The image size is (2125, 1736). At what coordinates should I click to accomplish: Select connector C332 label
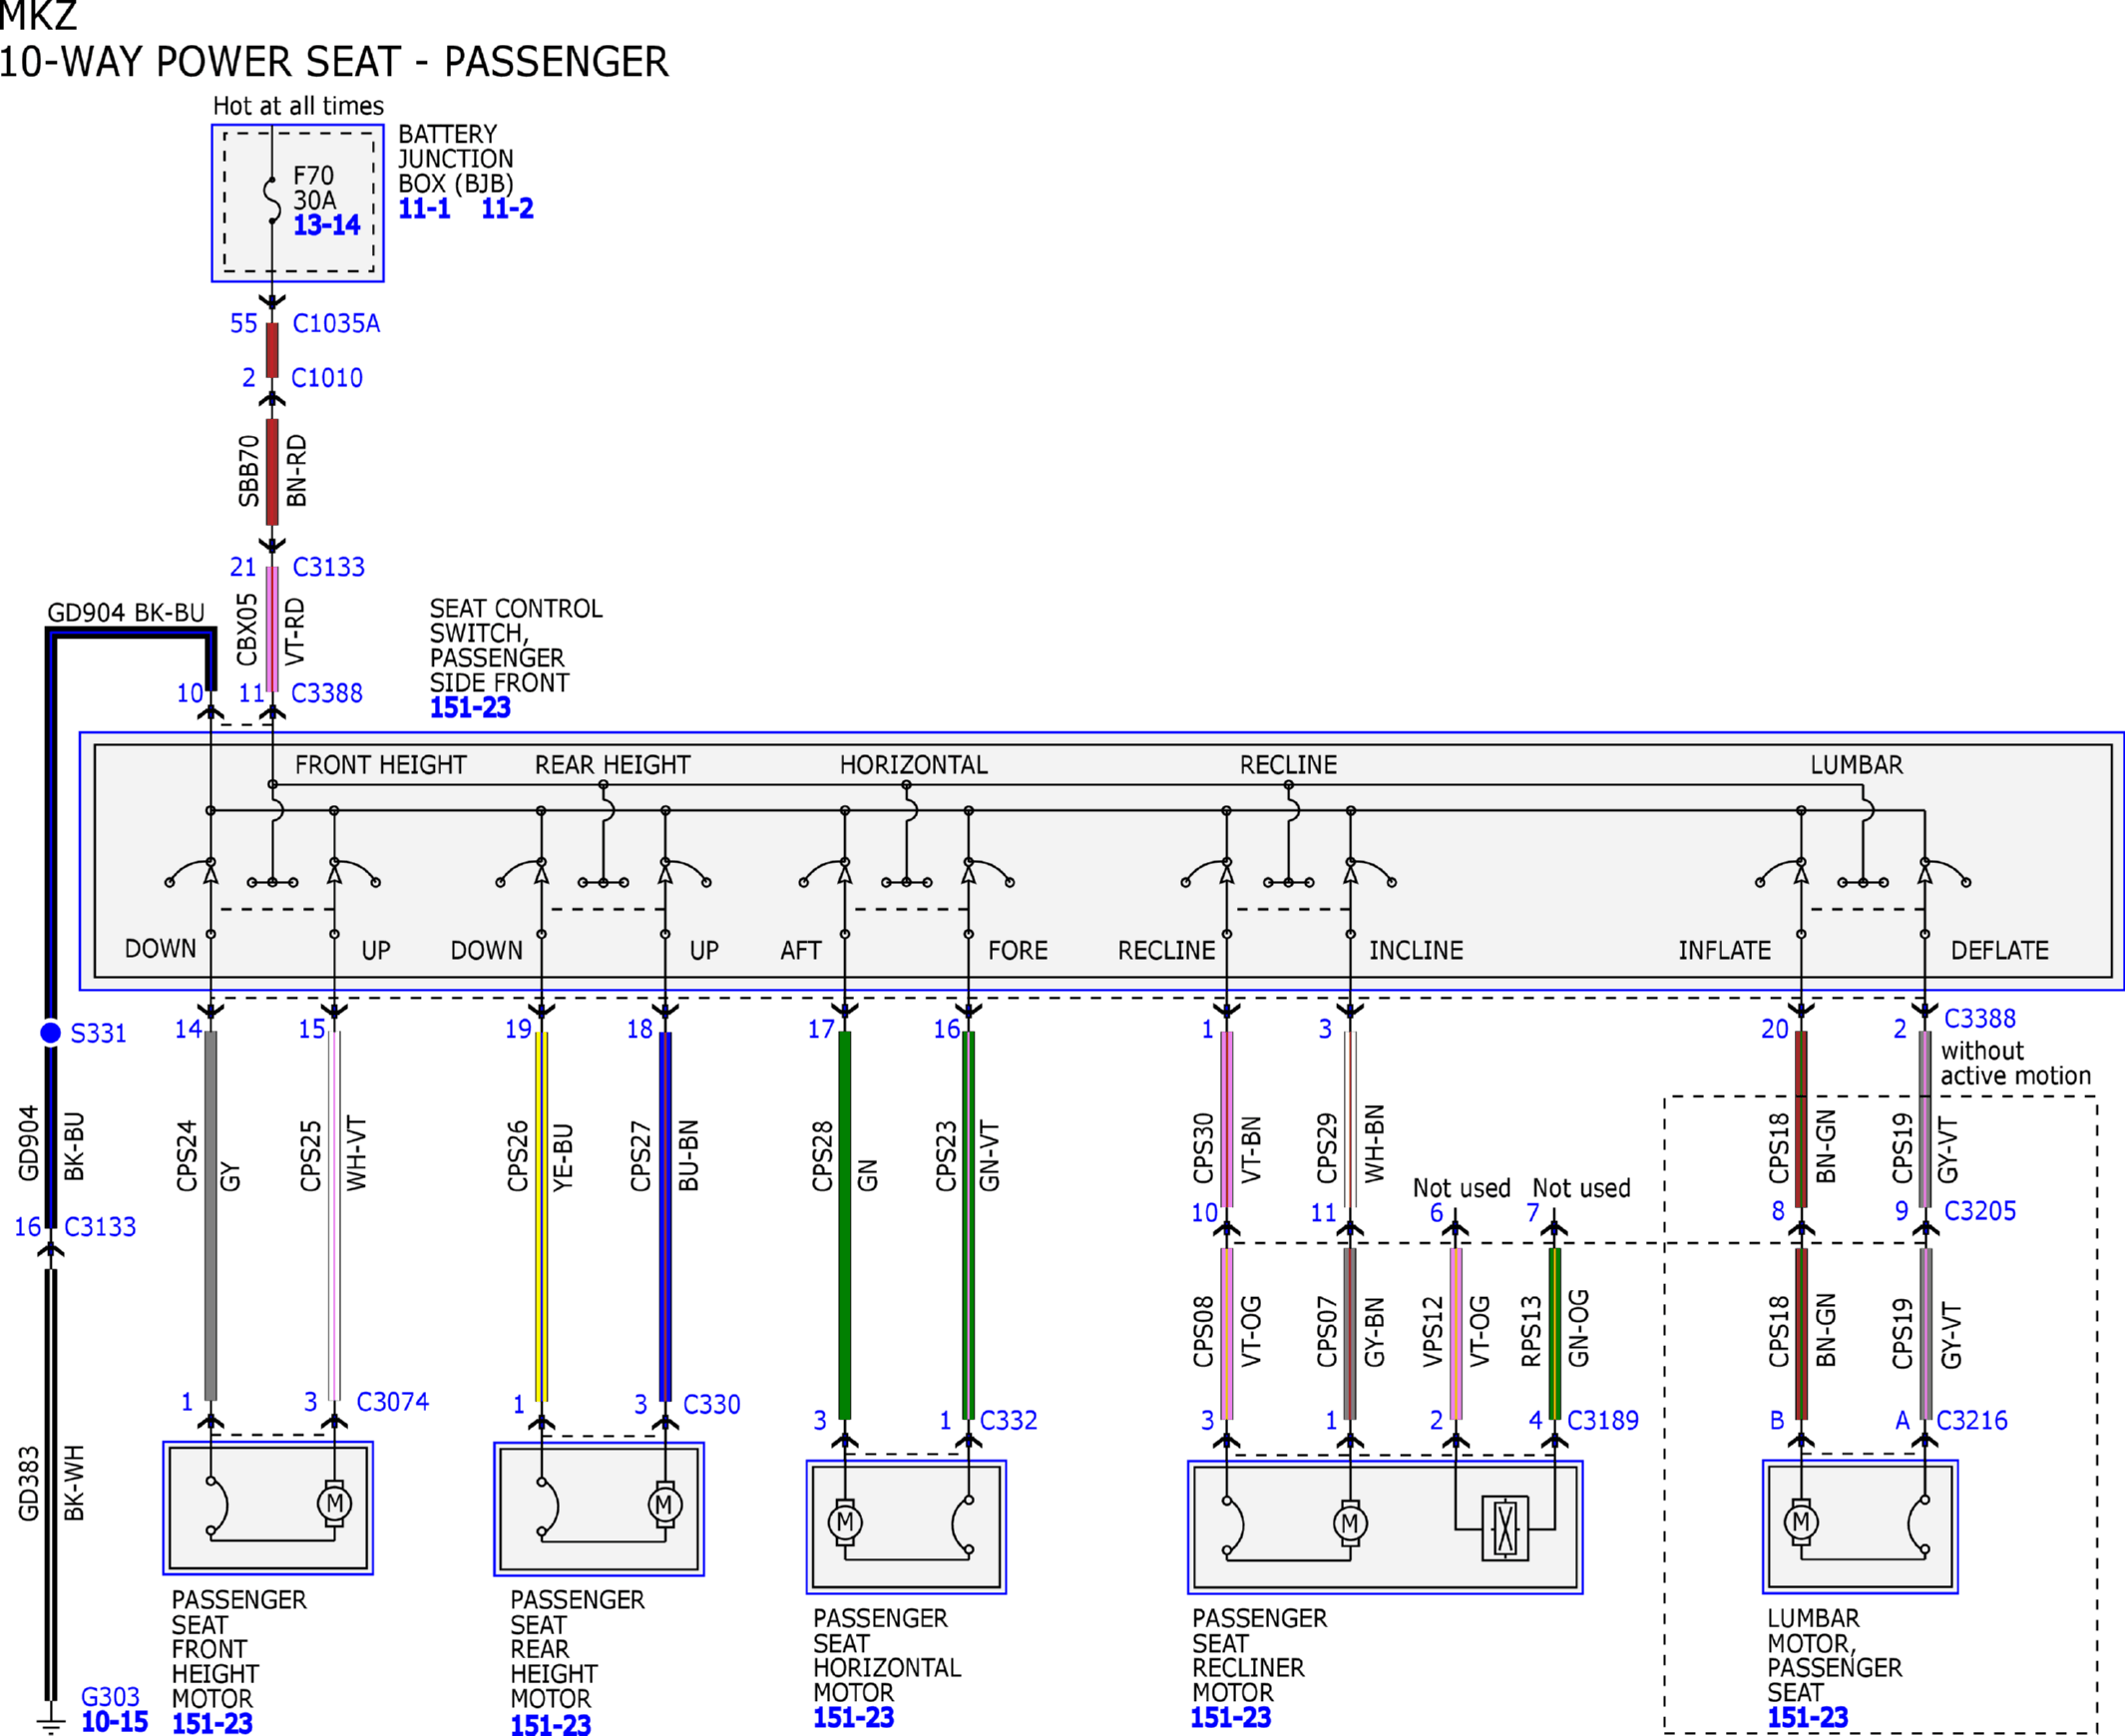(1008, 1420)
